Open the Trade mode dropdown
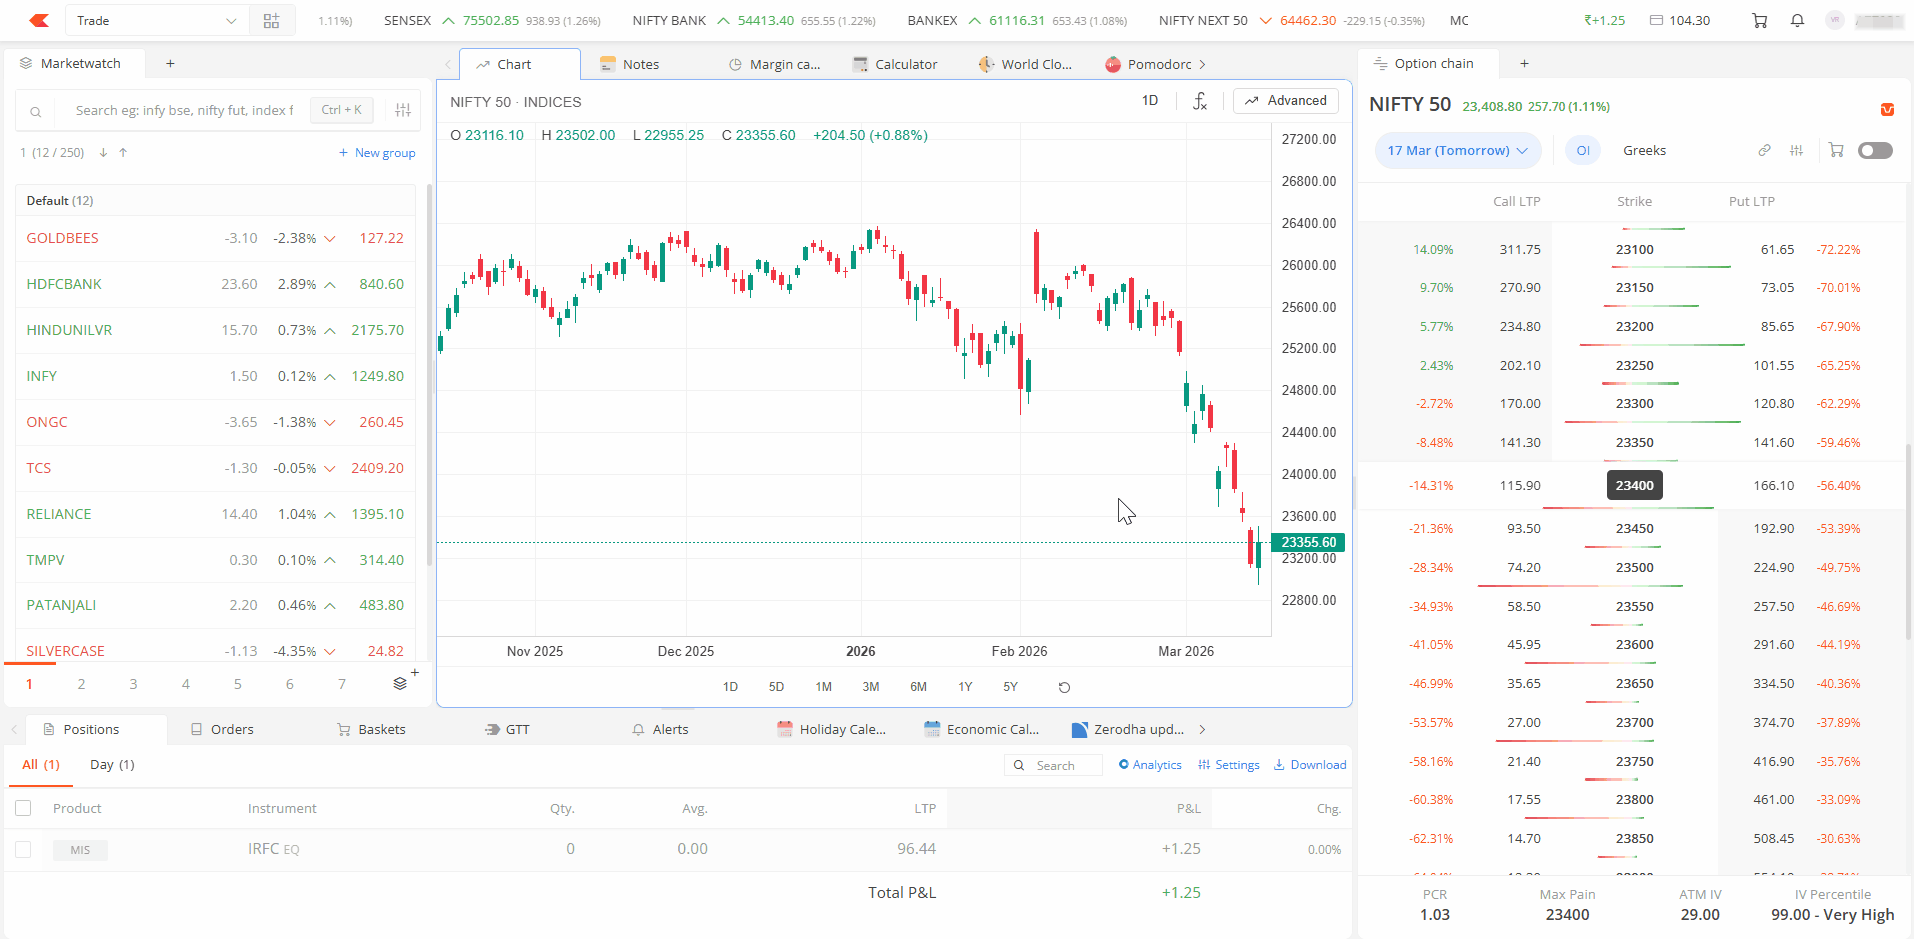 pyautogui.click(x=157, y=21)
